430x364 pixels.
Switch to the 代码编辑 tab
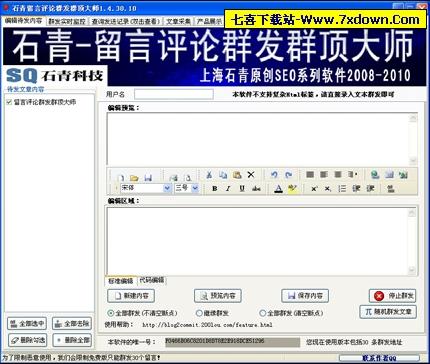tap(152, 280)
